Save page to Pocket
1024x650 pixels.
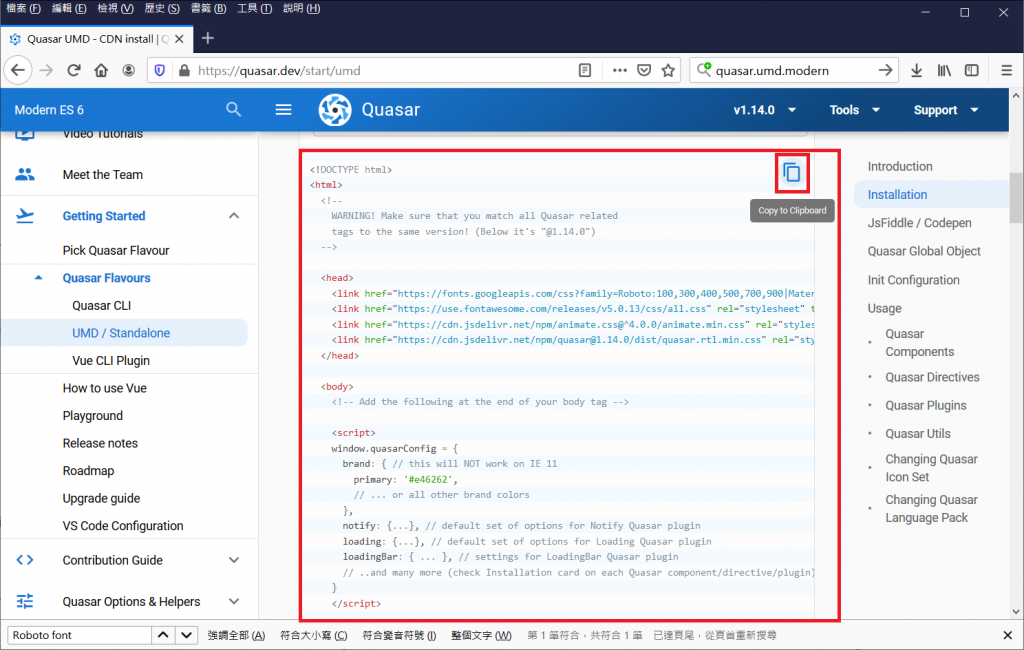[x=644, y=71]
